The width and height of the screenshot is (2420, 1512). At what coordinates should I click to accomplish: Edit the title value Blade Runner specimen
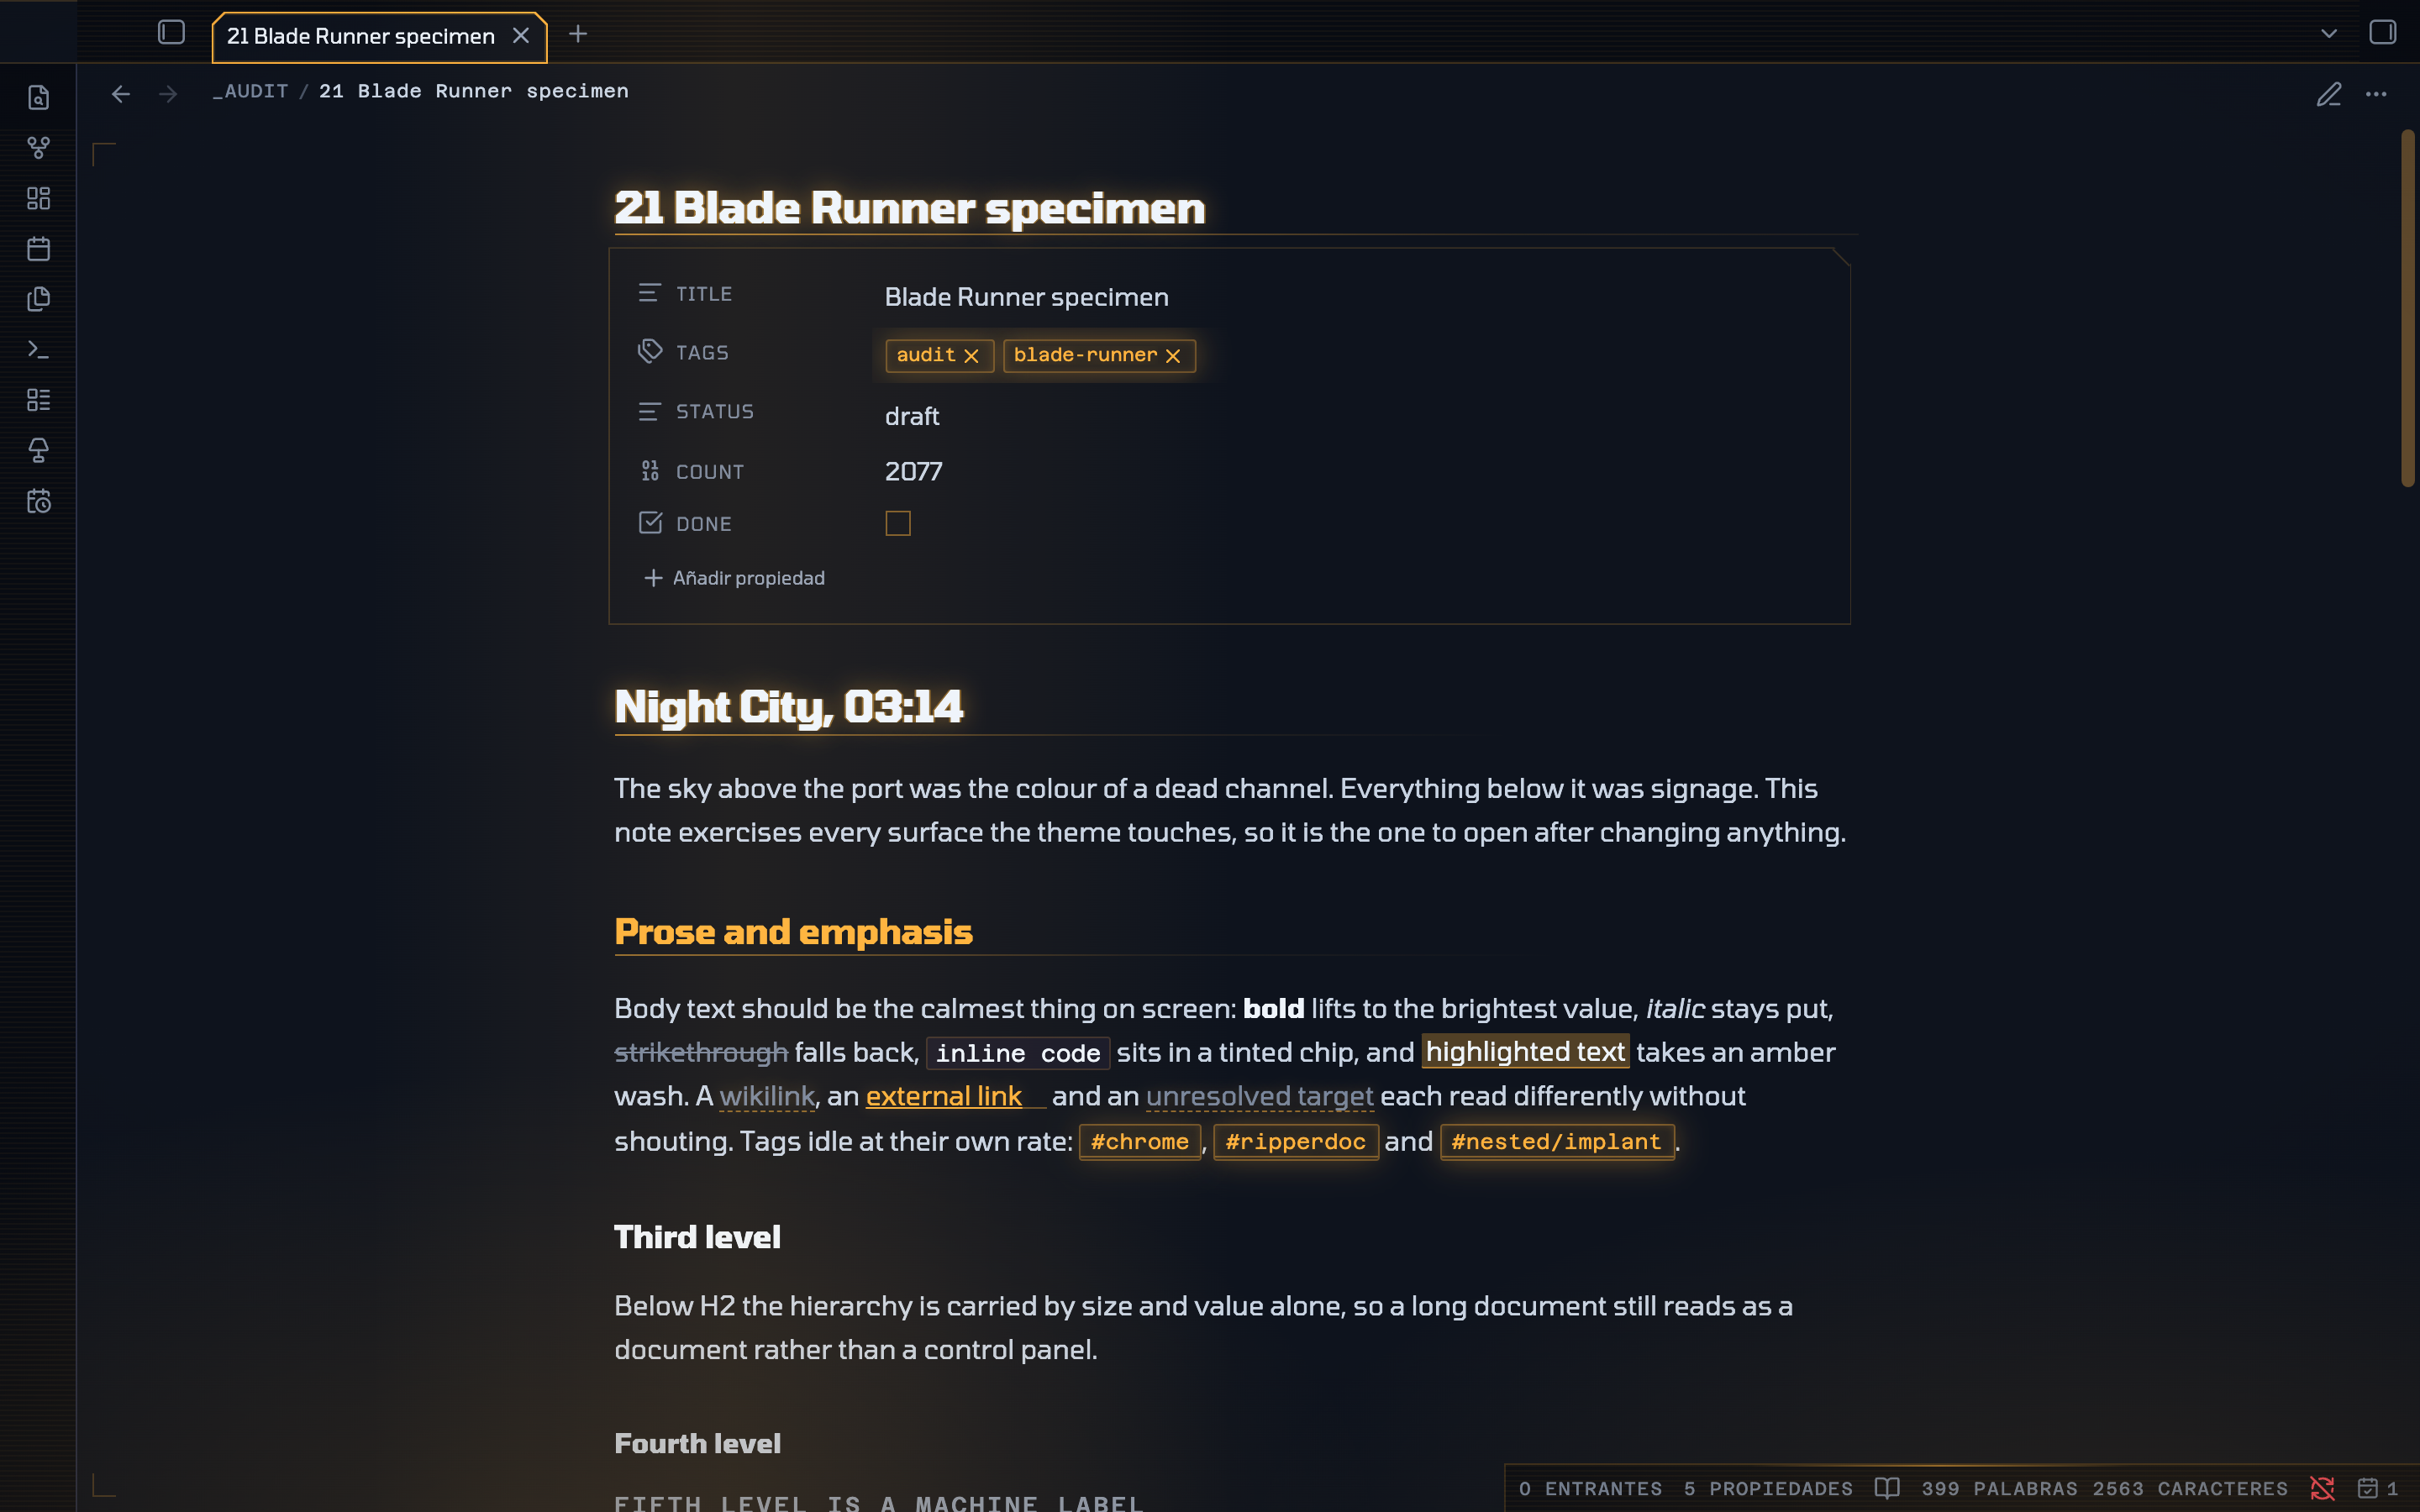coord(1026,297)
